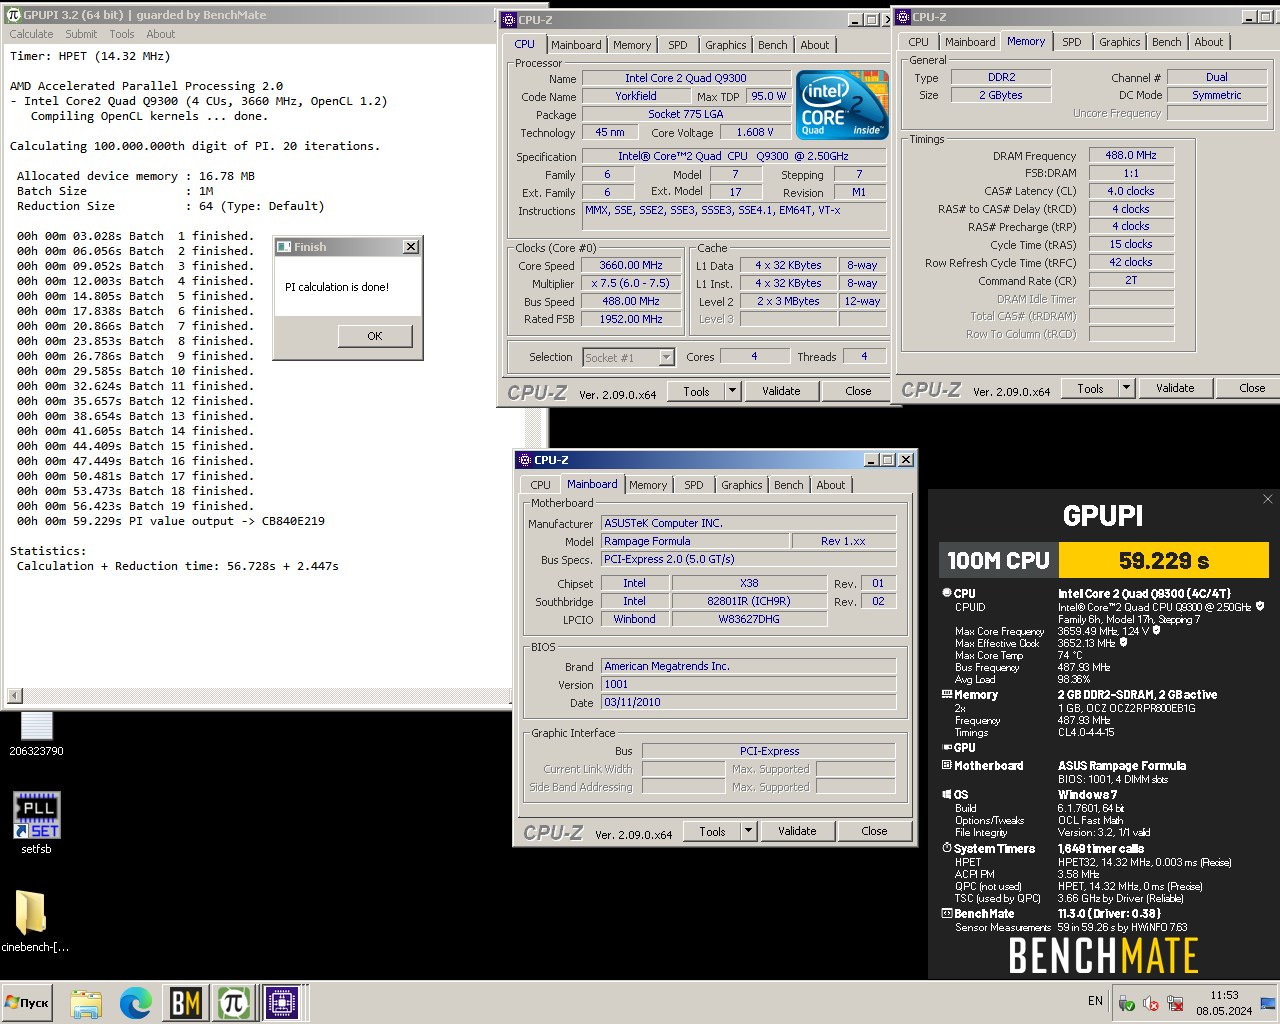Click the GPUPI pi icon in the title bar
Image resolution: width=1280 pixels, height=1024 pixels.
[x=13, y=15]
